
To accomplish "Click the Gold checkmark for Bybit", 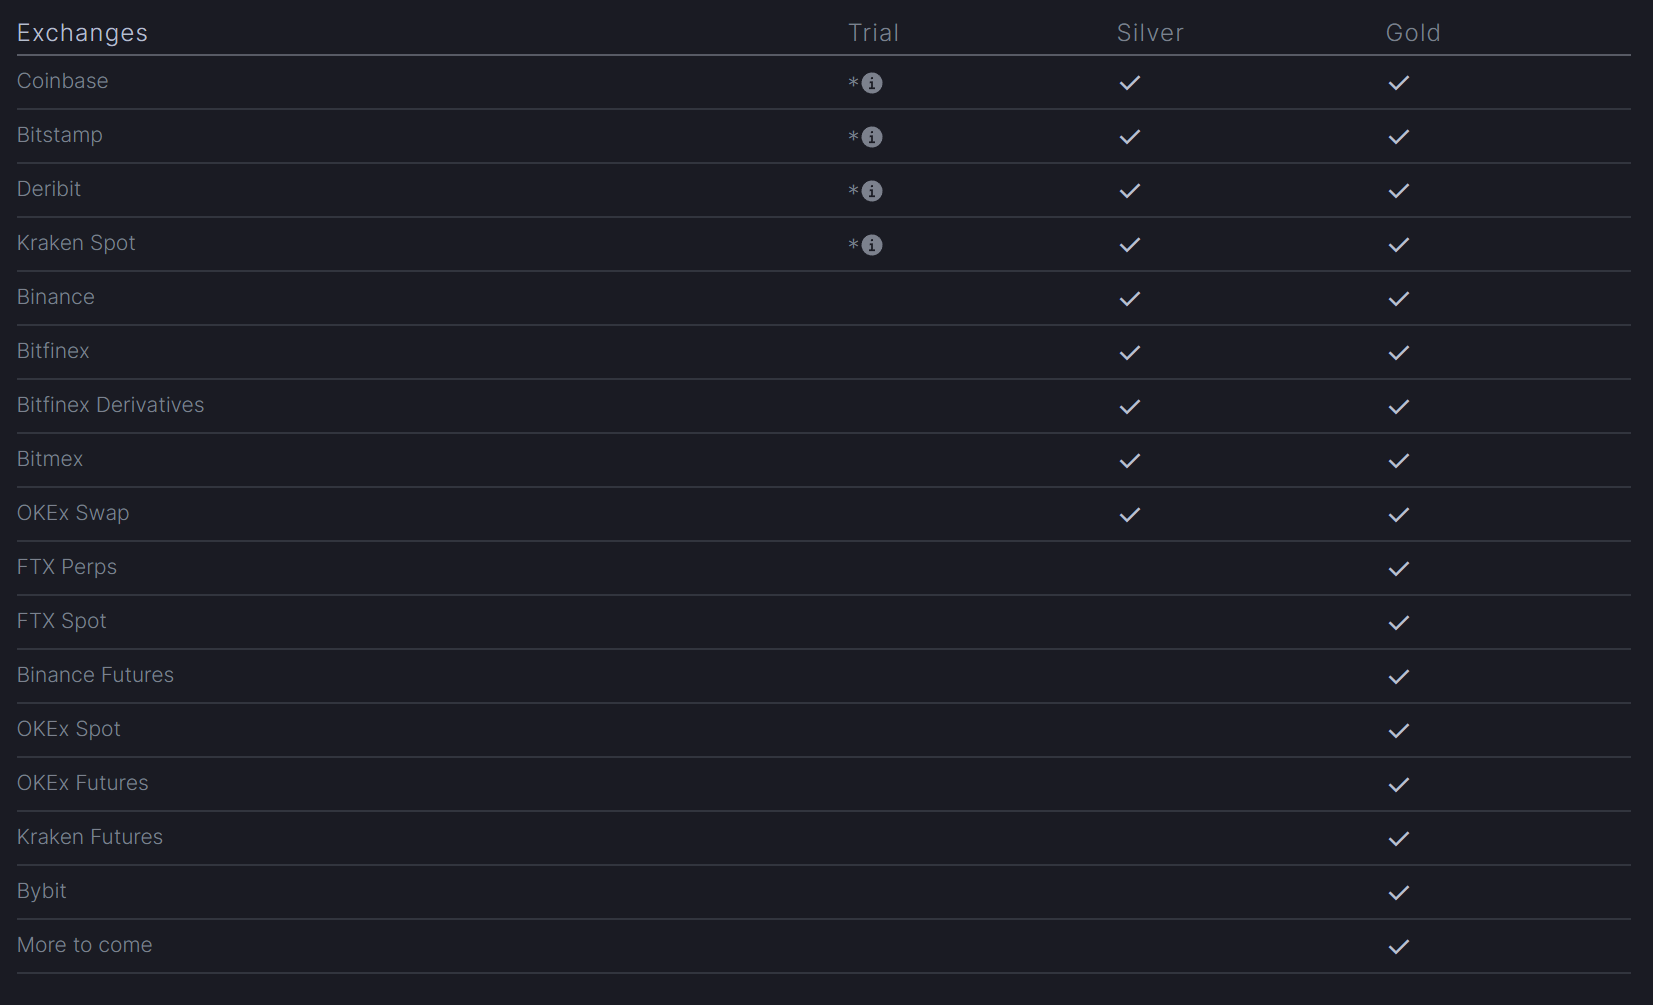I will [x=1399, y=893].
